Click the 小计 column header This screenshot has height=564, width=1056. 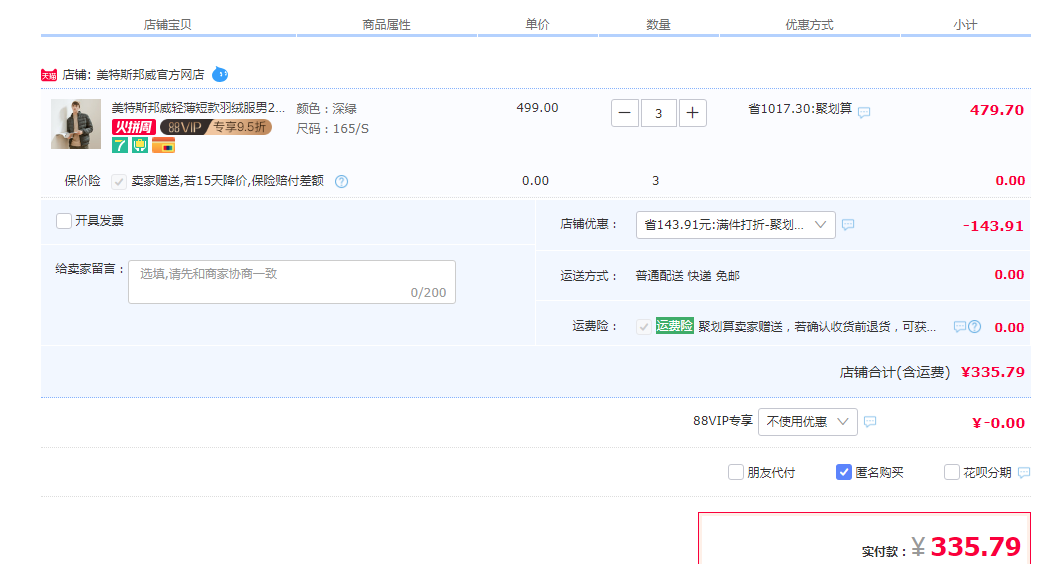[x=965, y=25]
